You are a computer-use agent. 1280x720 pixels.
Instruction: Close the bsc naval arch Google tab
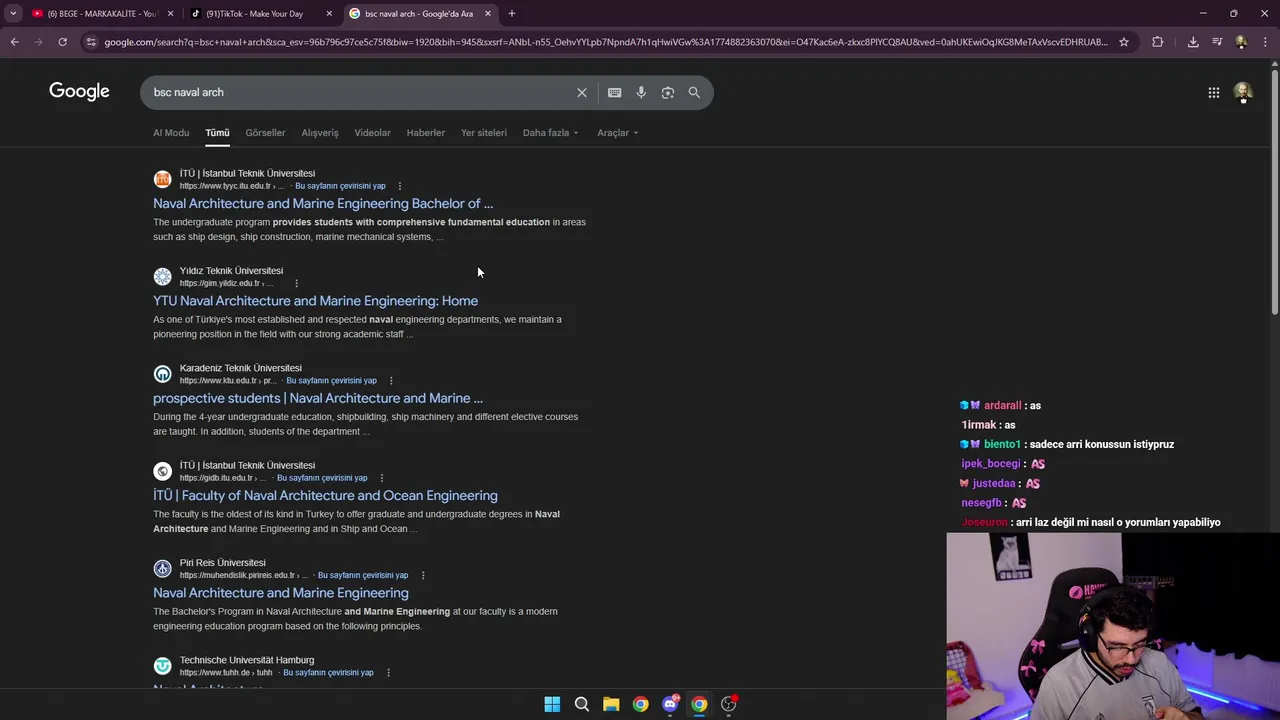pos(488,14)
